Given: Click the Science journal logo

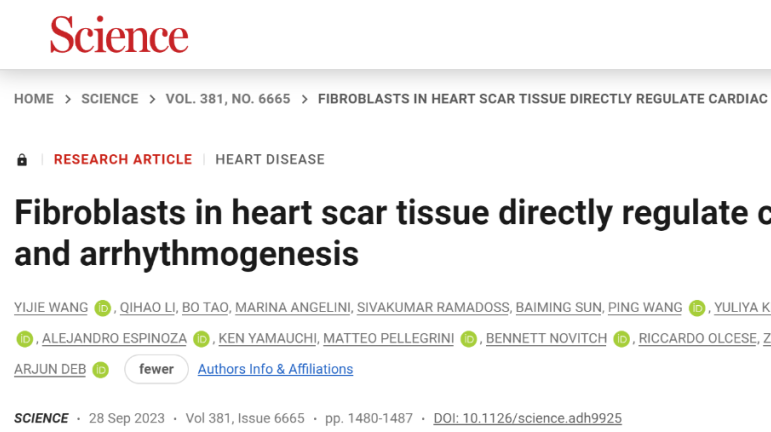Looking at the screenshot, I should 119,35.
